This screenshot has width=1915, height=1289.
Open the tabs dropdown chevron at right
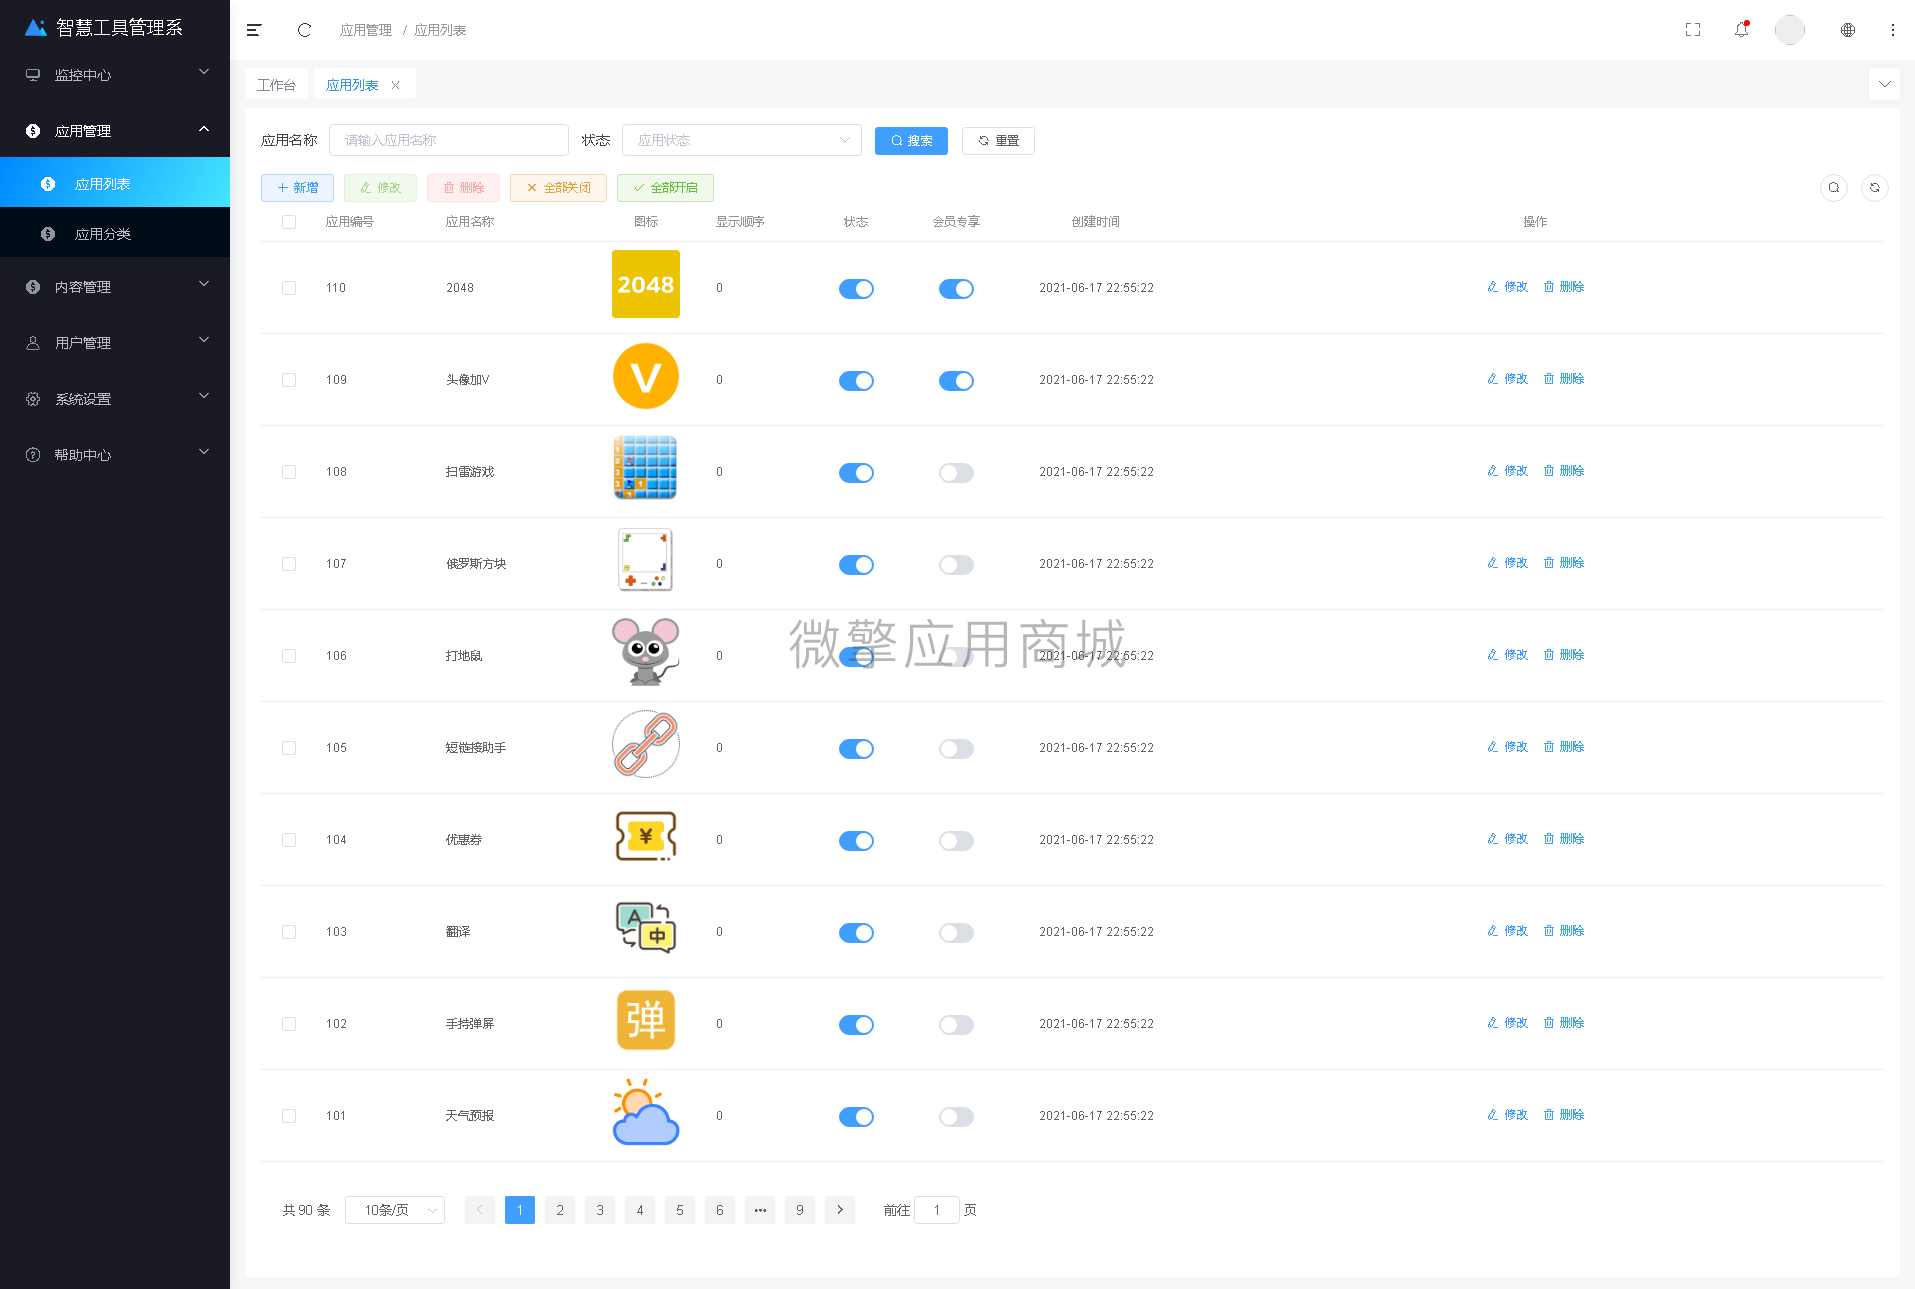pyautogui.click(x=1884, y=84)
